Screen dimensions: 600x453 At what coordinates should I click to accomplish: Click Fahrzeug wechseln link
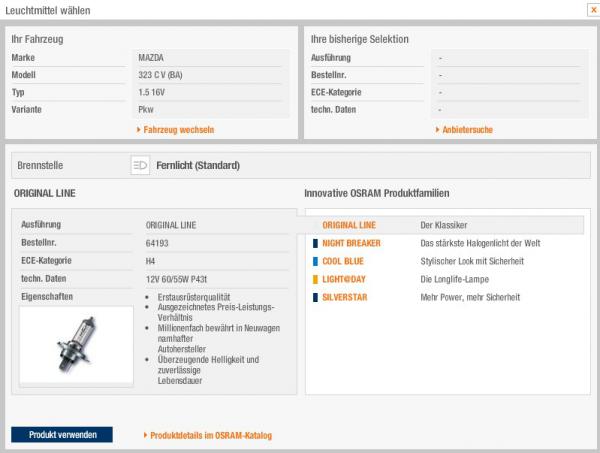[x=179, y=130]
